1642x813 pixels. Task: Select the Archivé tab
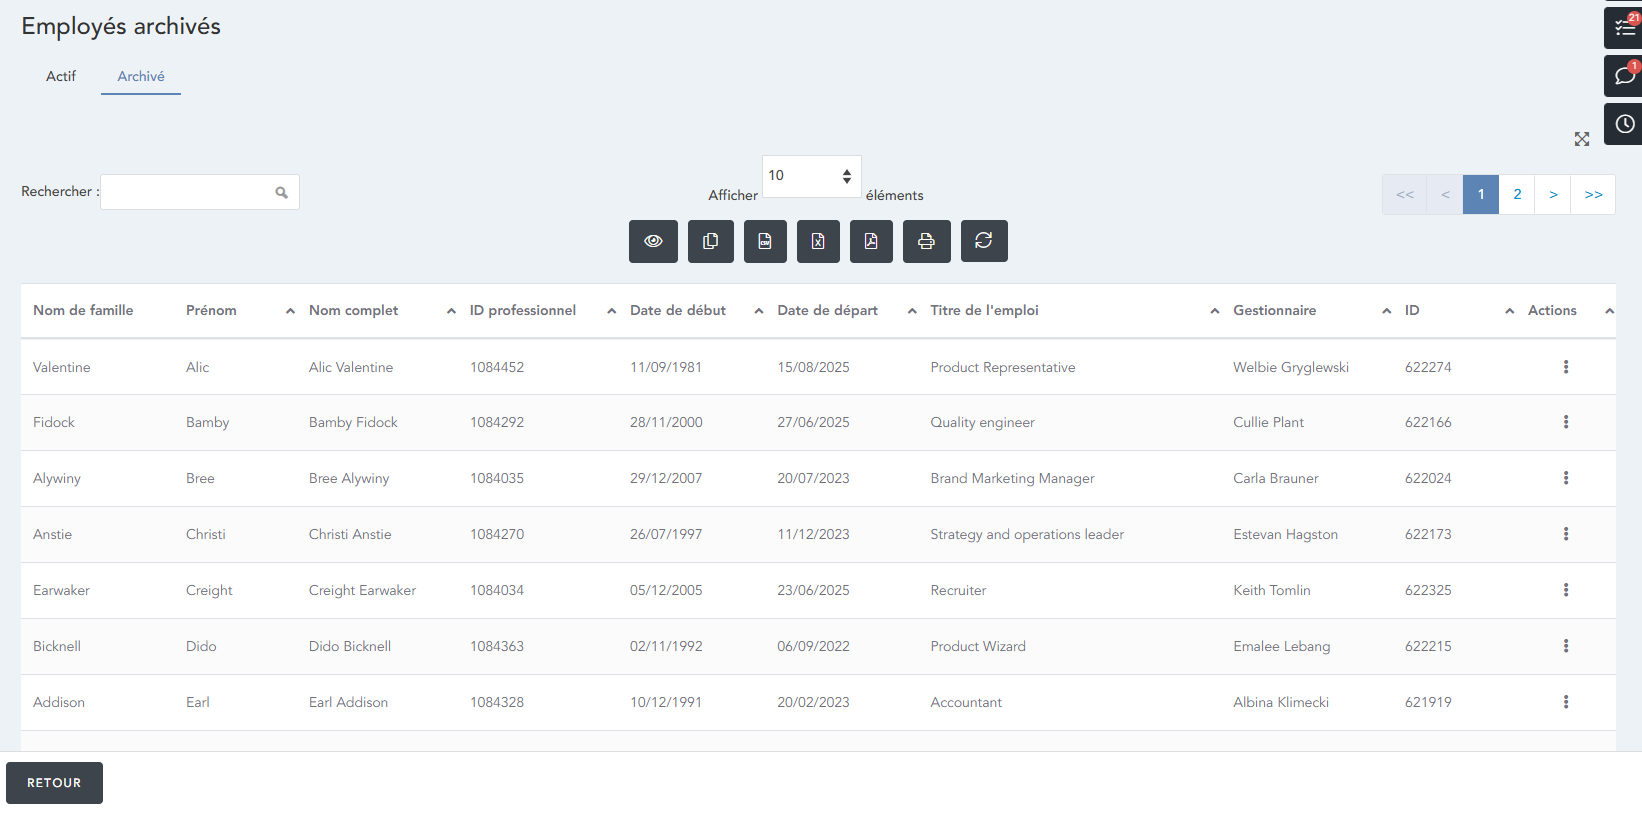(x=141, y=76)
